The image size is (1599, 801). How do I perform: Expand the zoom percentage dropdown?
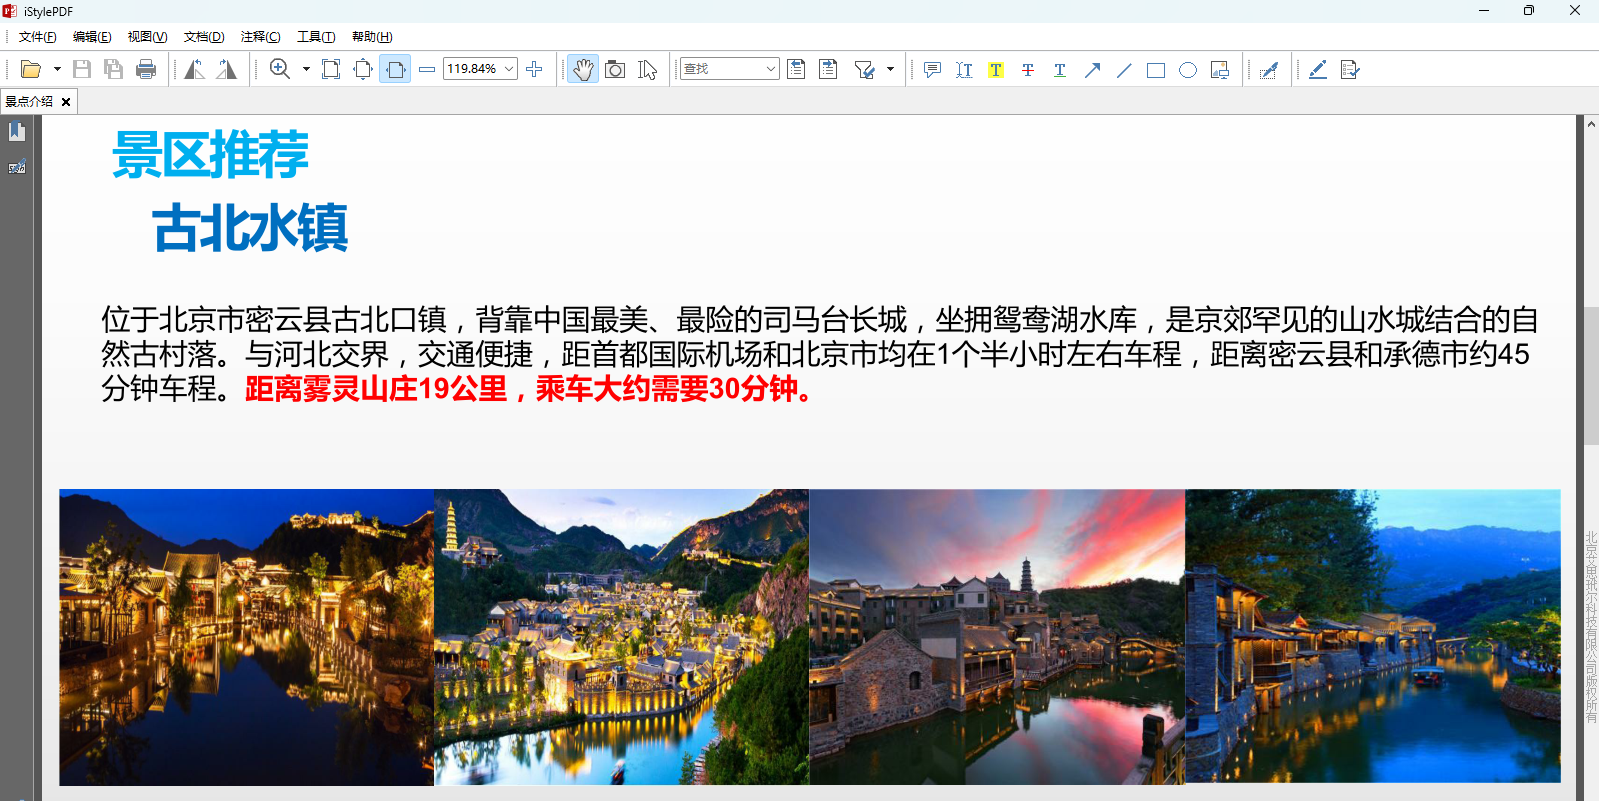(x=509, y=69)
